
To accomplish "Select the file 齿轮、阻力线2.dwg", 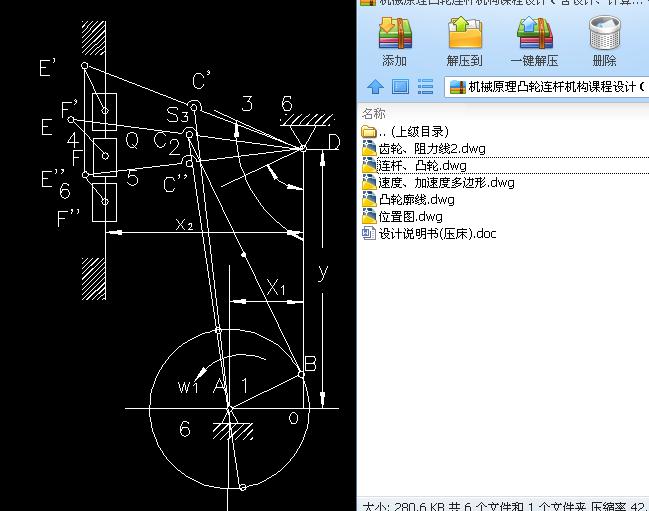I will coord(431,148).
